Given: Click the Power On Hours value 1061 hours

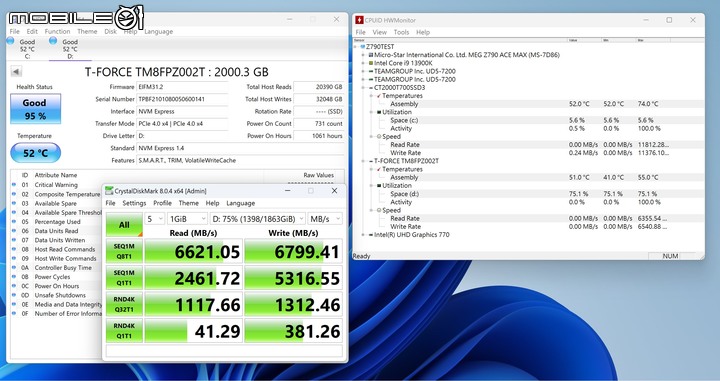Looking at the screenshot, I should coord(319,136).
